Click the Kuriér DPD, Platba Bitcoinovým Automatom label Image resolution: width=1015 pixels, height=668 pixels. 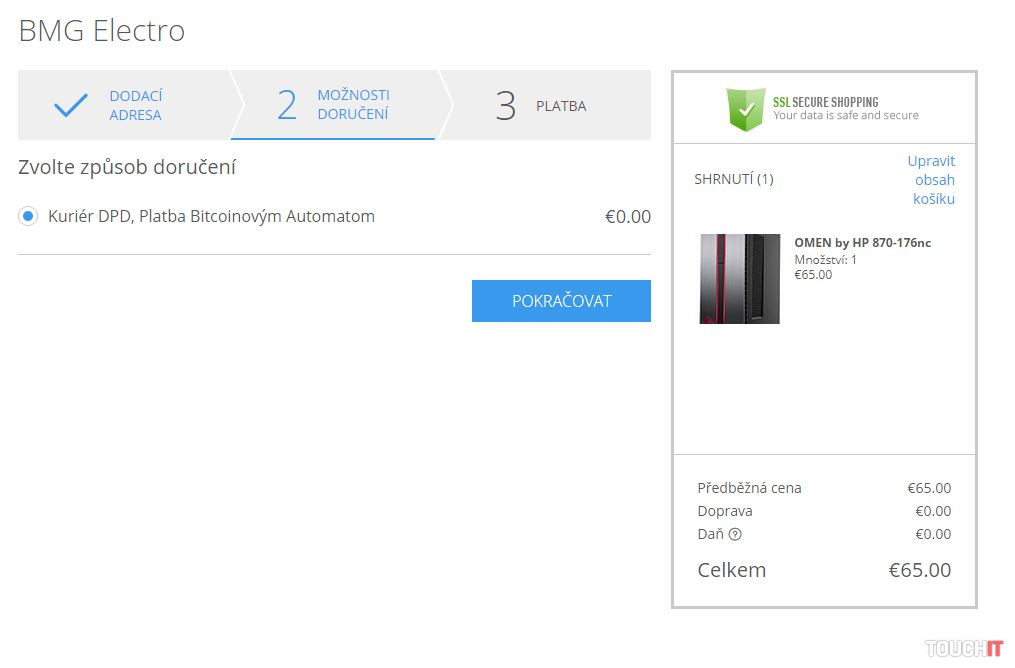click(211, 216)
